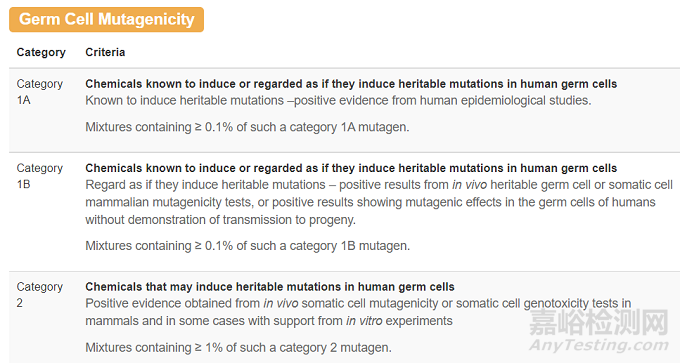Click the Category 1A row label
The image size is (680, 363).
pos(39,92)
